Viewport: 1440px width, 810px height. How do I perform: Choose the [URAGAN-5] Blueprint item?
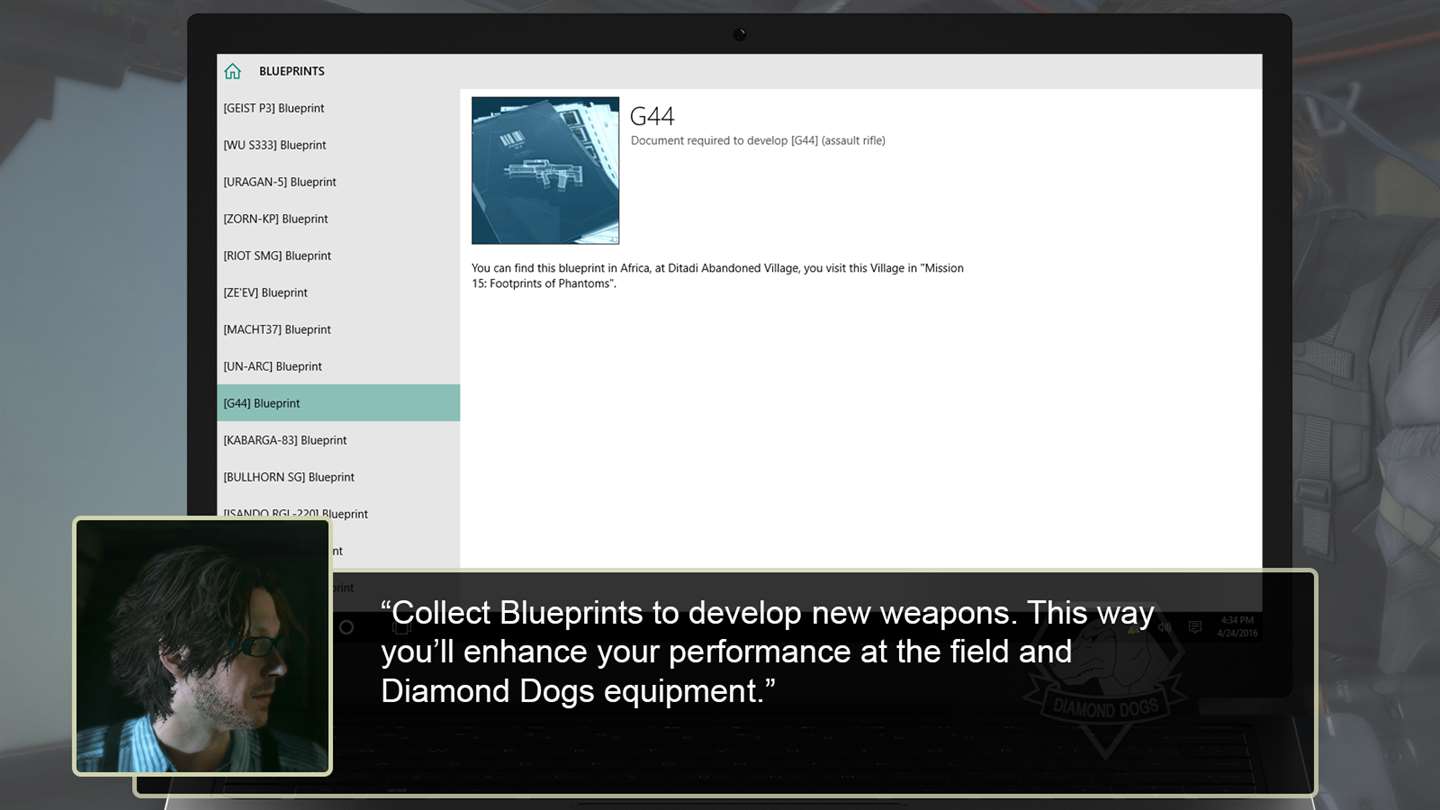339,182
